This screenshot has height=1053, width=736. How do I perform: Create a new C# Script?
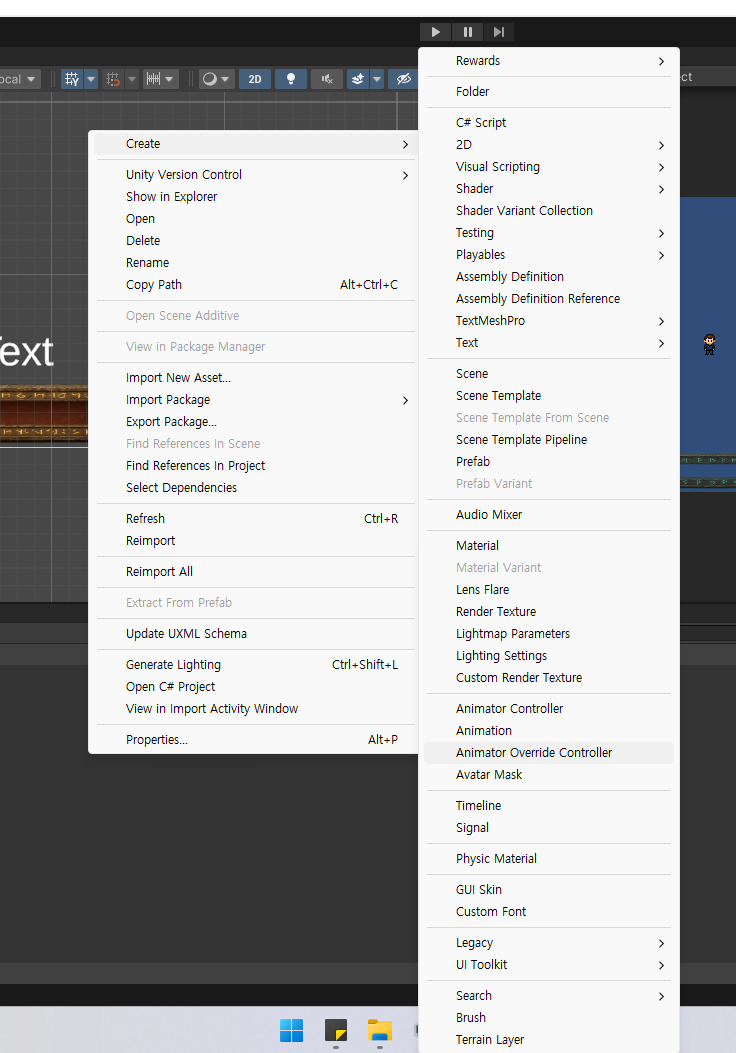pyautogui.click(x=549, y=122)
